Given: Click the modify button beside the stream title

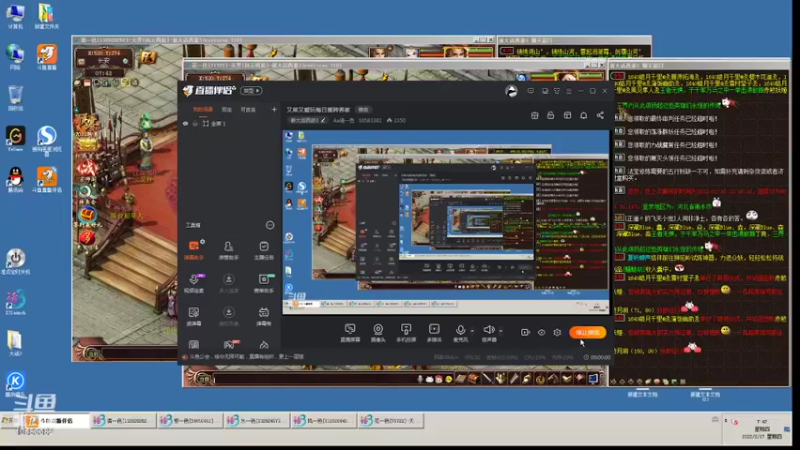Looking at the screenshot, I should pos(363,110).
